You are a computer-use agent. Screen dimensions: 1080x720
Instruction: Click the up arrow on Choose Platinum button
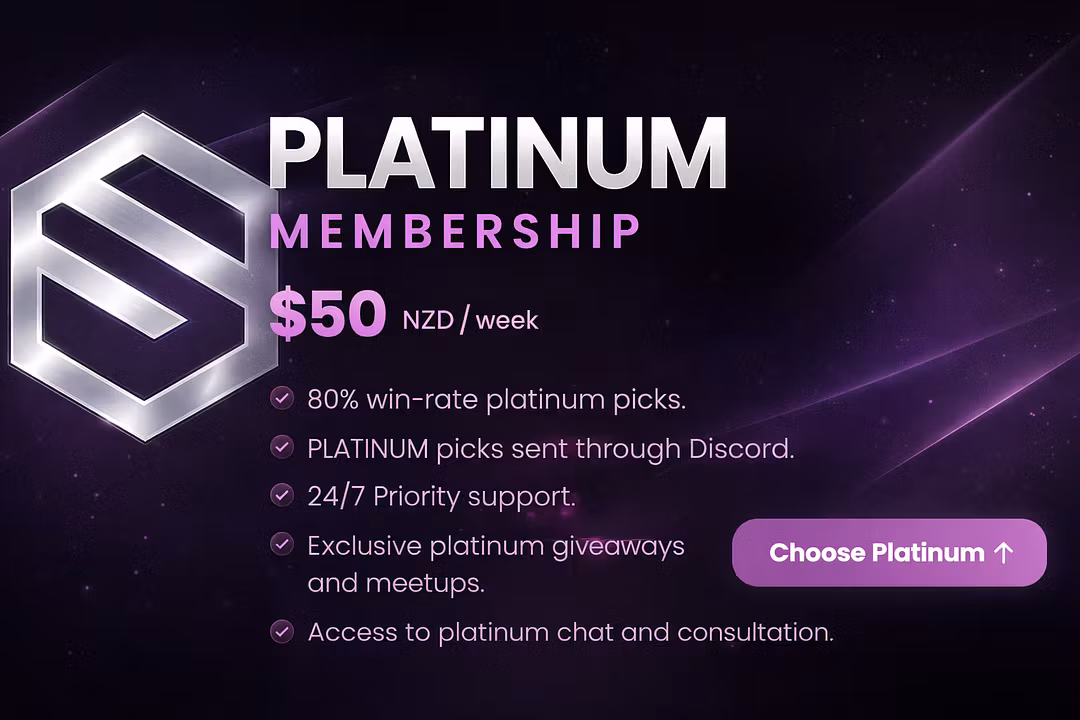coord(1005,552)
